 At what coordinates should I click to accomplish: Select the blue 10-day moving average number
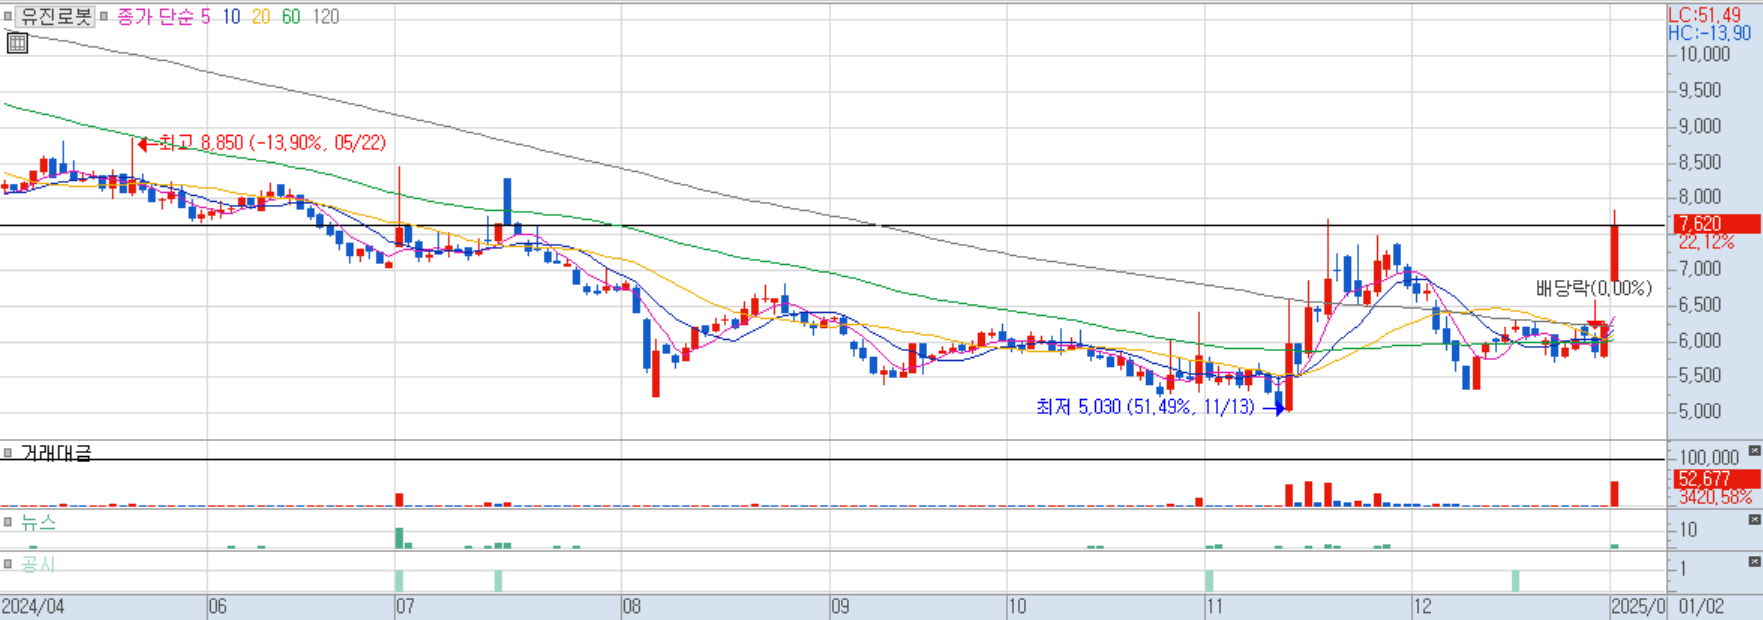[231, 17]
